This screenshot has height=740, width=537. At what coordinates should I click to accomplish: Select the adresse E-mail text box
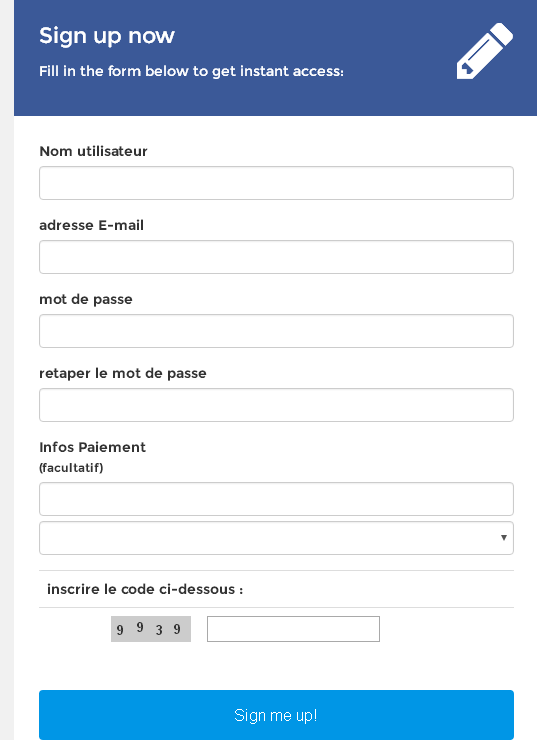point(276,257)
